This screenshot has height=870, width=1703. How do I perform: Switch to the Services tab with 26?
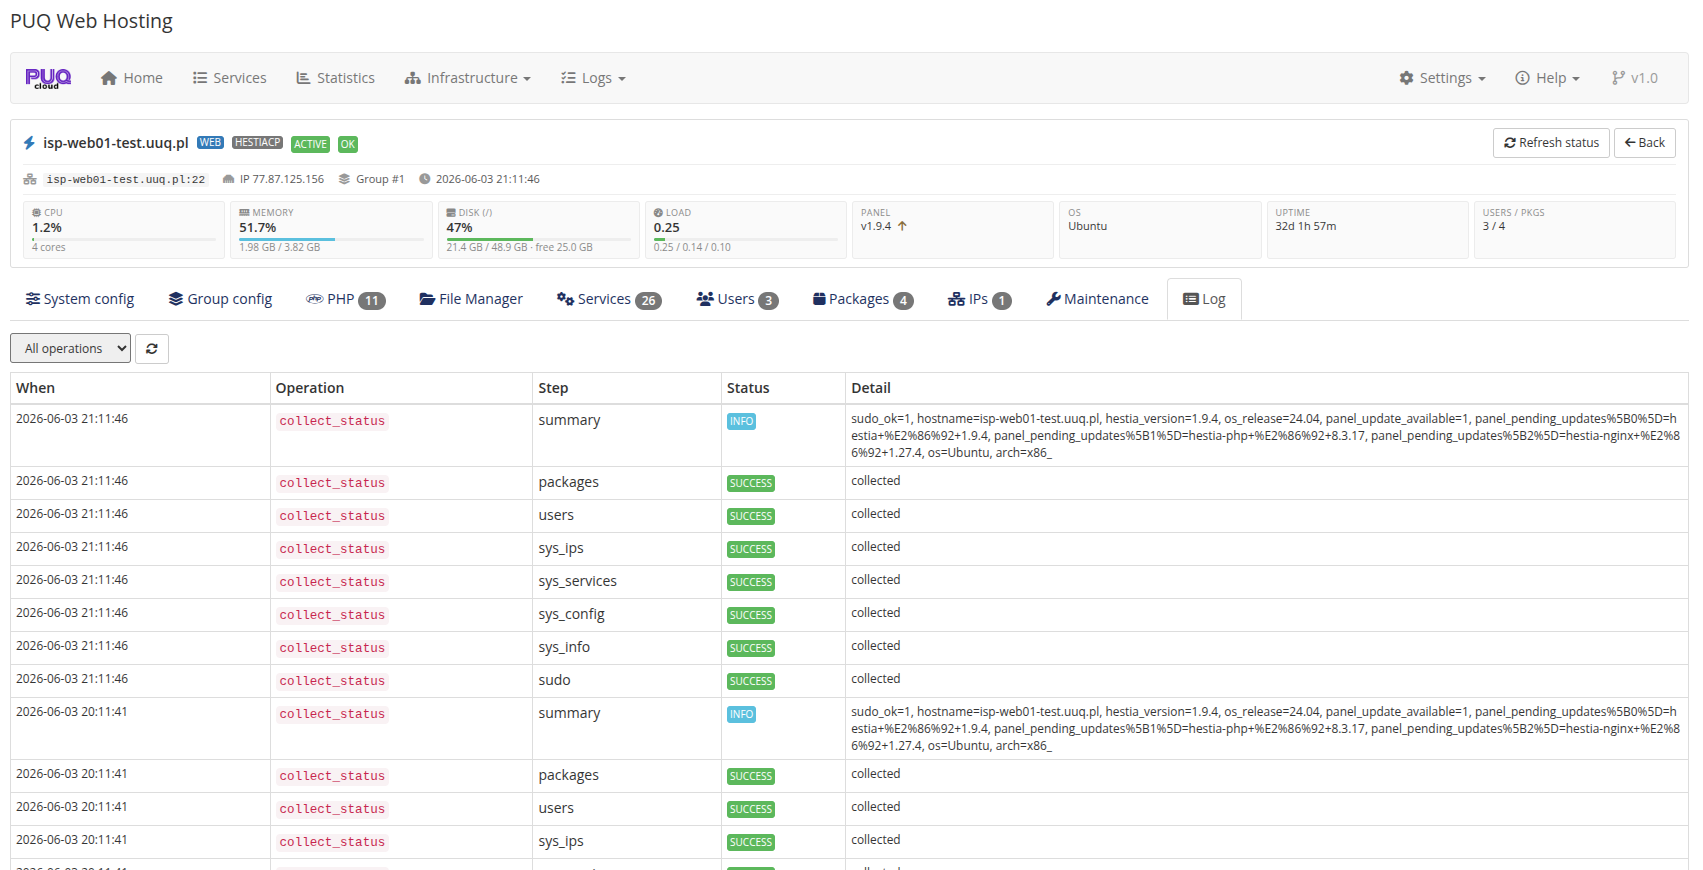coord(609,299)
